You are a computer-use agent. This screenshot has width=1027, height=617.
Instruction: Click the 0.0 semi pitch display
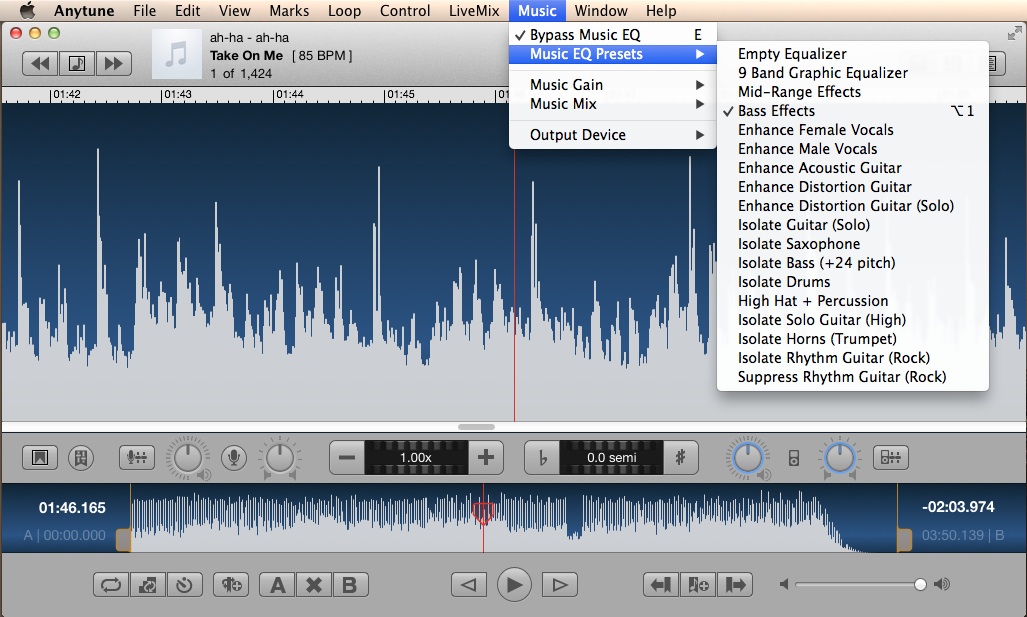611,457
